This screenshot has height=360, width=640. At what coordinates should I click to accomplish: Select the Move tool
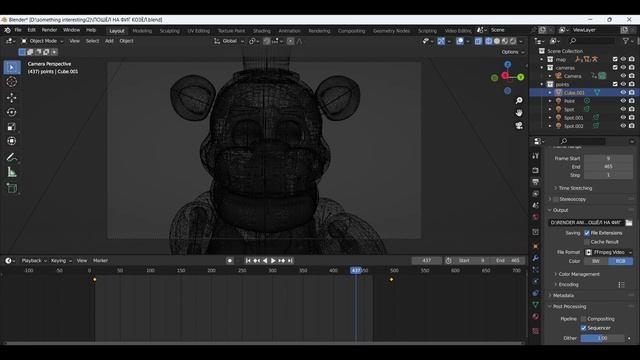click(12, 97)
